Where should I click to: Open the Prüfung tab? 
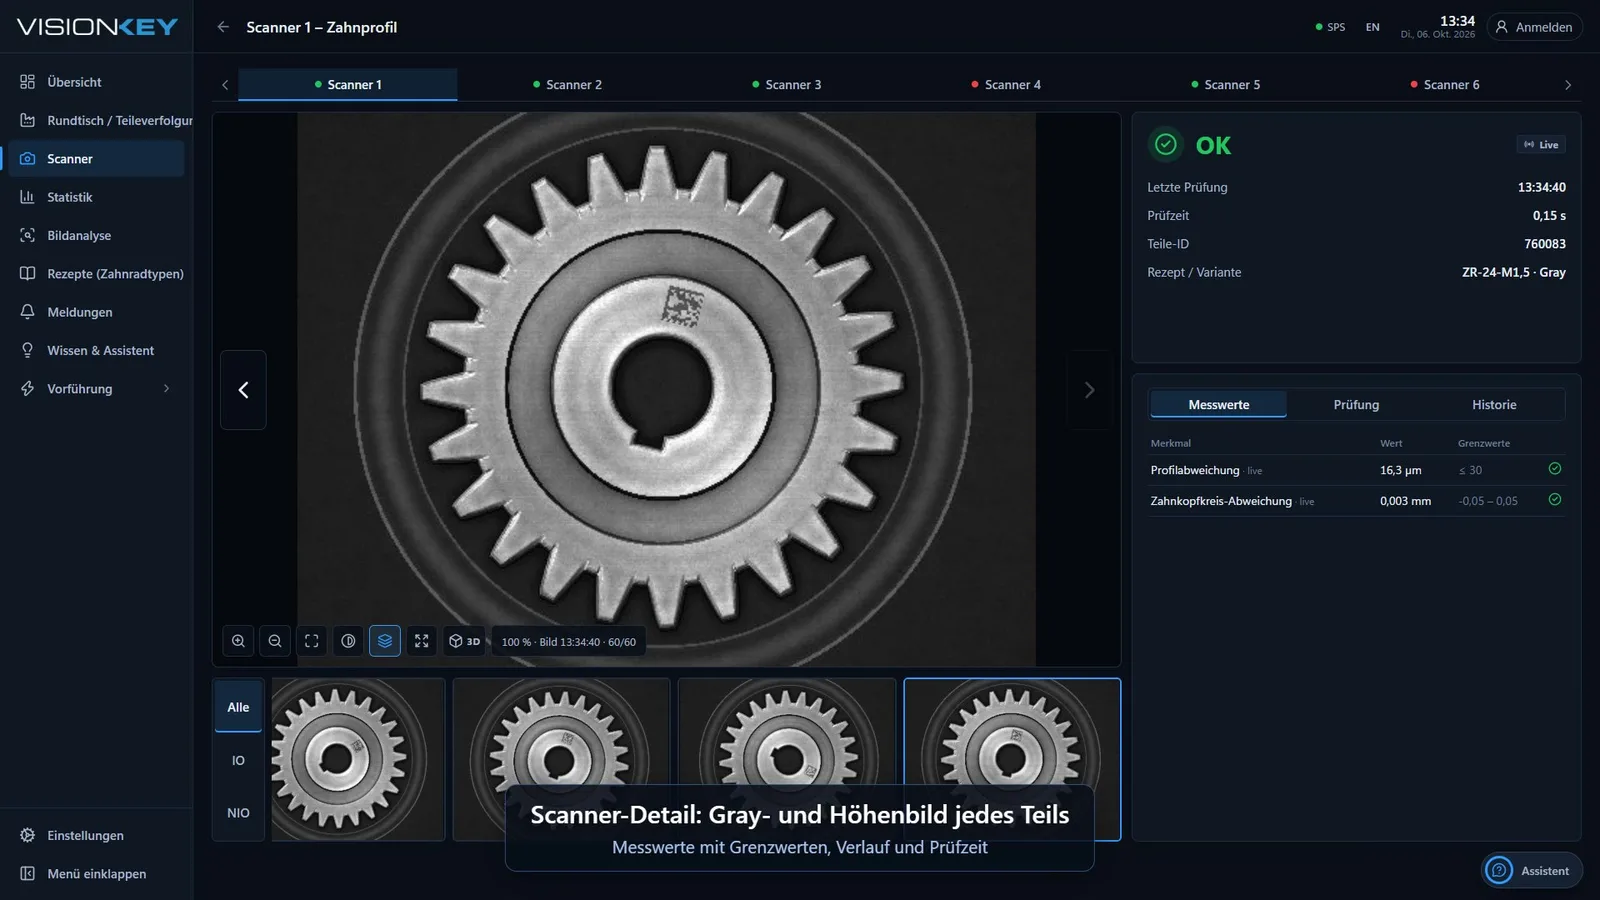click(x=1356, y=404)
